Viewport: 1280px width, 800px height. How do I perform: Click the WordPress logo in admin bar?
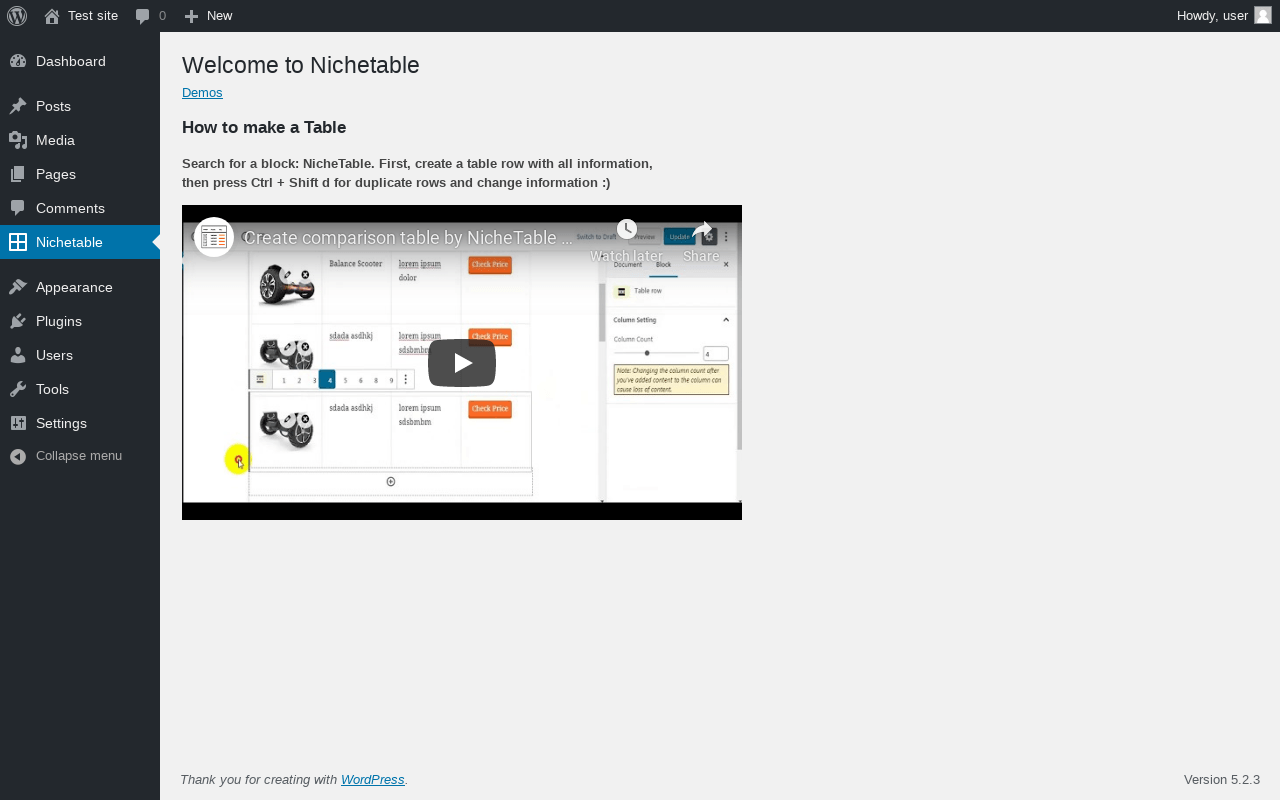tap(17, 16)
